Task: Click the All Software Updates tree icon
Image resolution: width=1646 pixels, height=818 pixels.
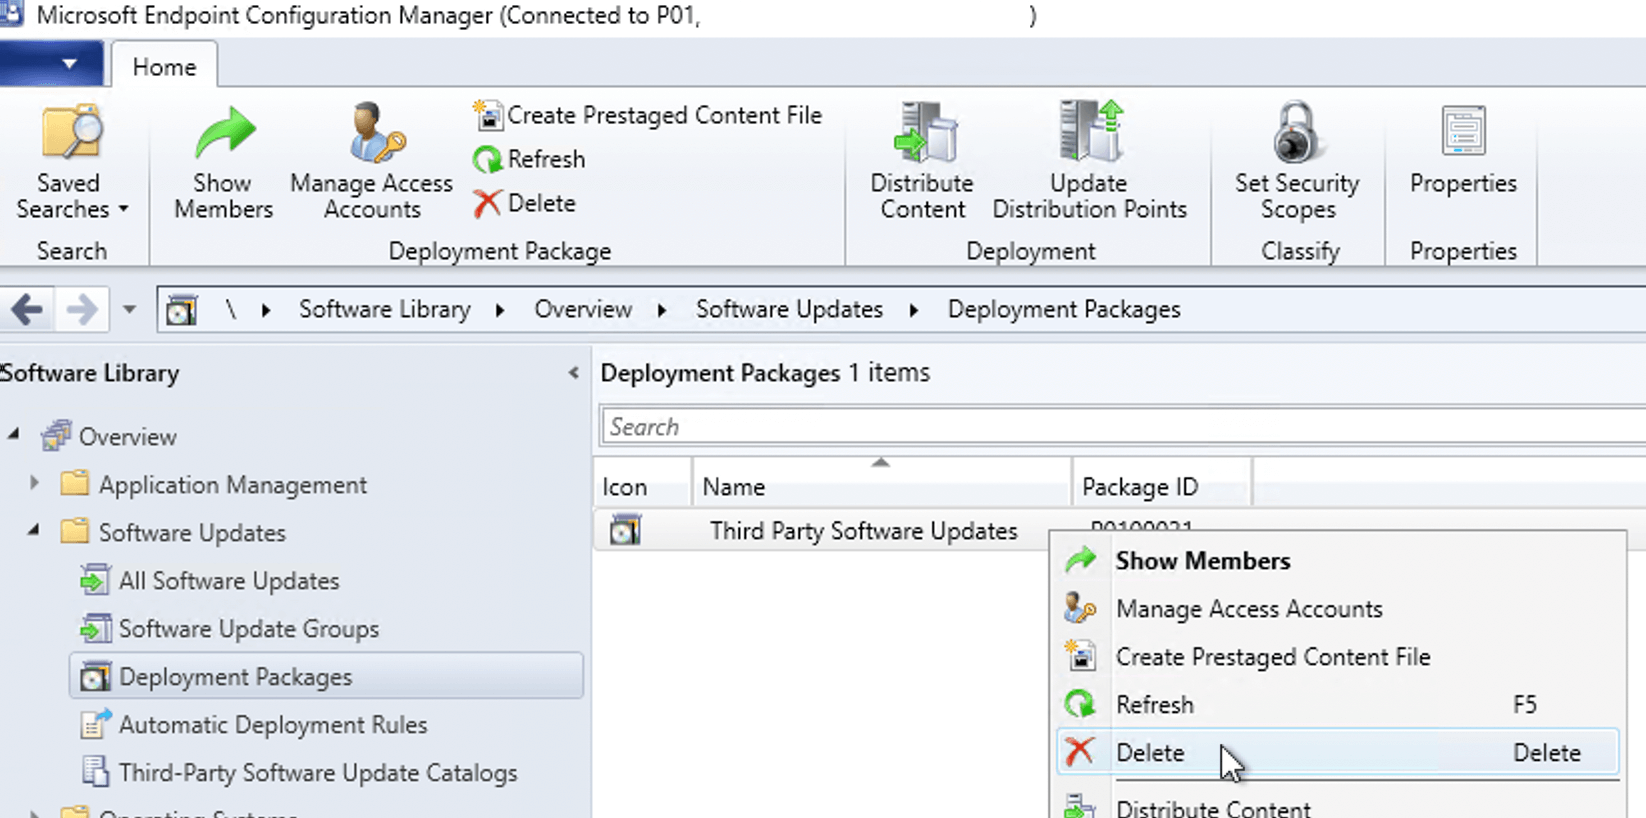Action: pyautogui.click(x=95, y=580)
